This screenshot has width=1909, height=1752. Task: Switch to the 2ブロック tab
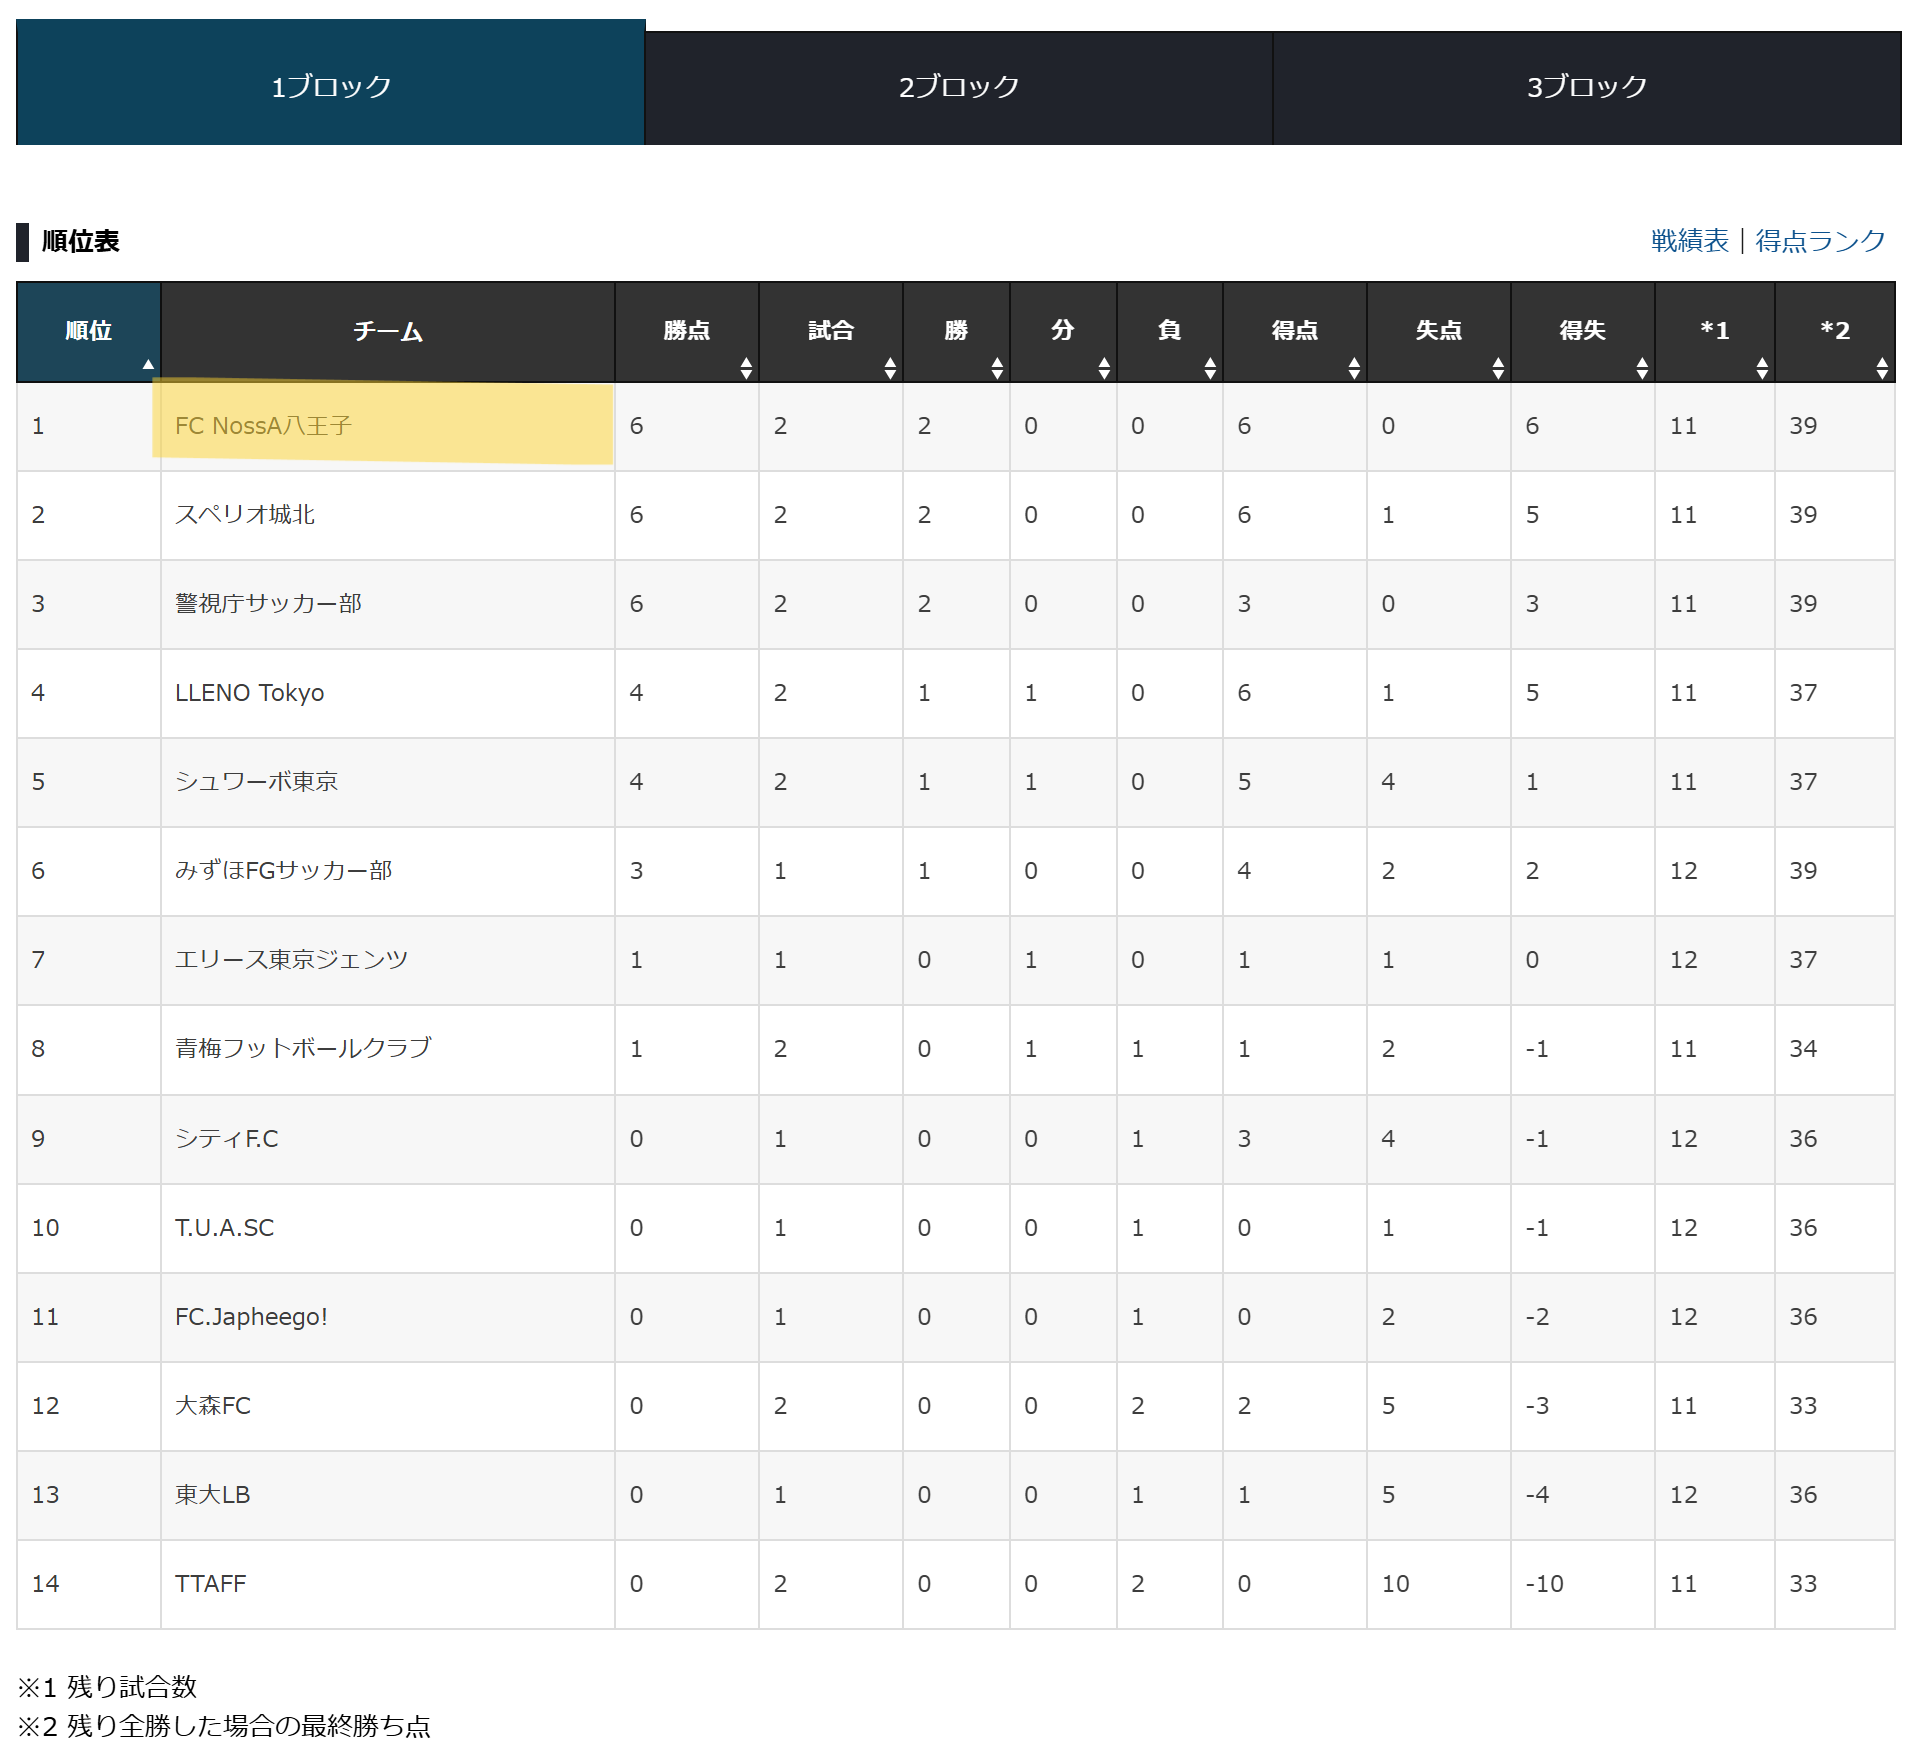point(959,88)
